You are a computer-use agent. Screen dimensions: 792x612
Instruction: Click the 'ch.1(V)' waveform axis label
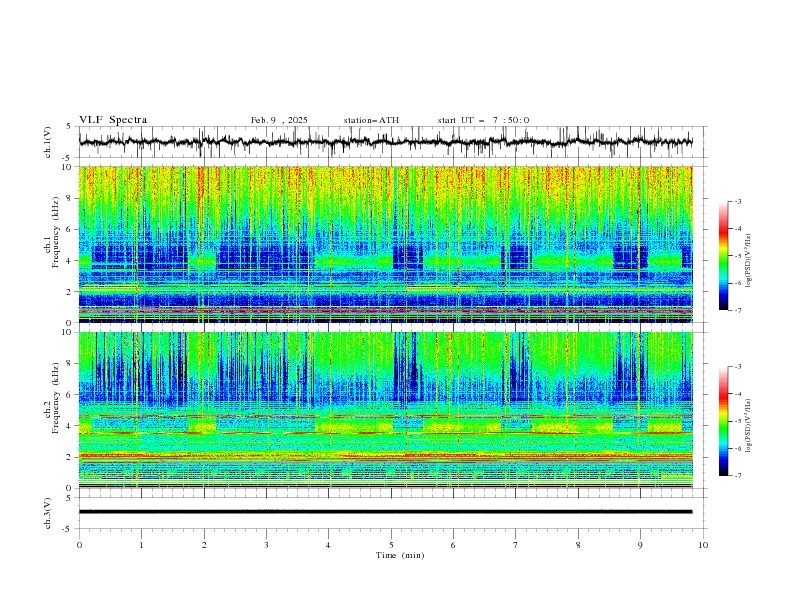(x=48, y=142)
